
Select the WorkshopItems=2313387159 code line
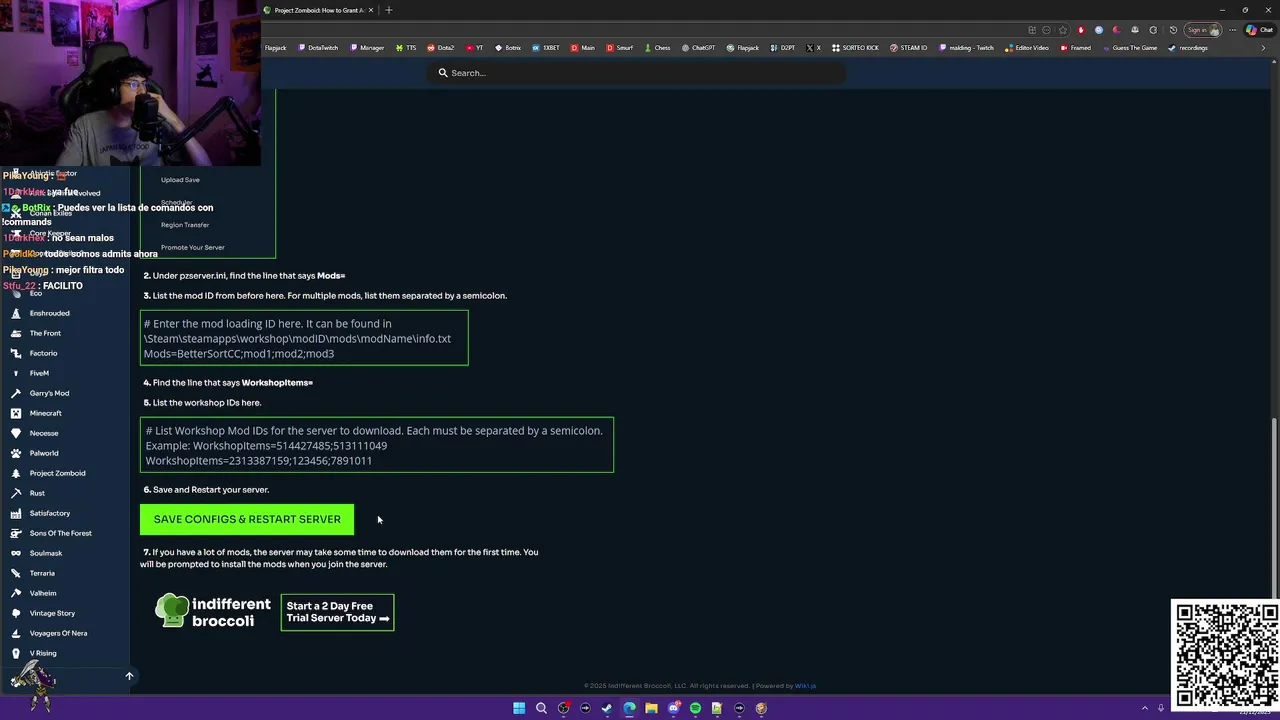click(259, 461)
